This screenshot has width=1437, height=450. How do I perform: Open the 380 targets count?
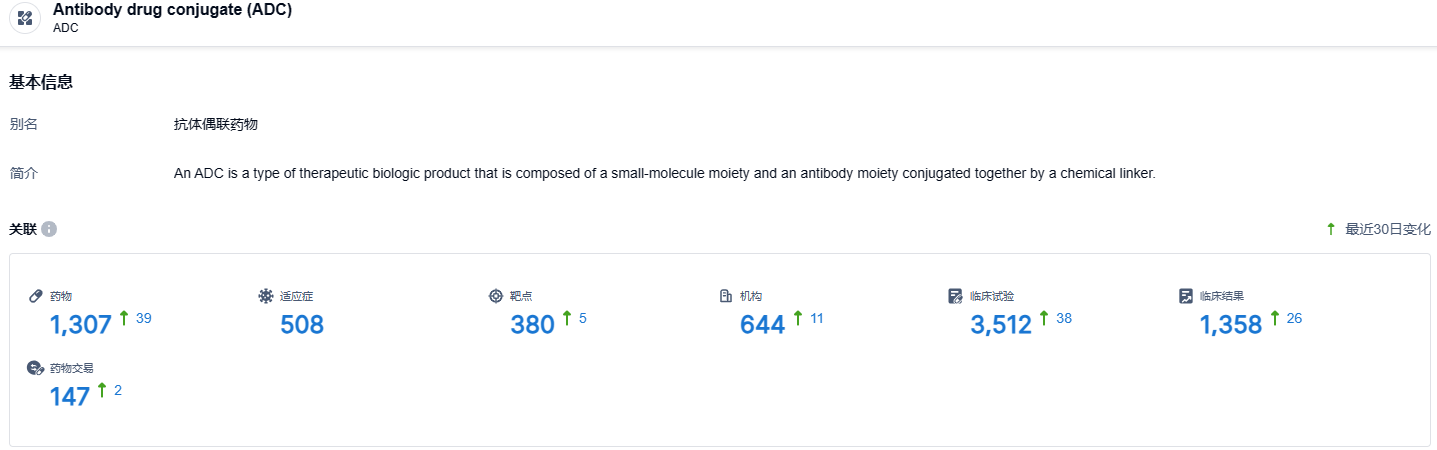[x=532, y=325]
